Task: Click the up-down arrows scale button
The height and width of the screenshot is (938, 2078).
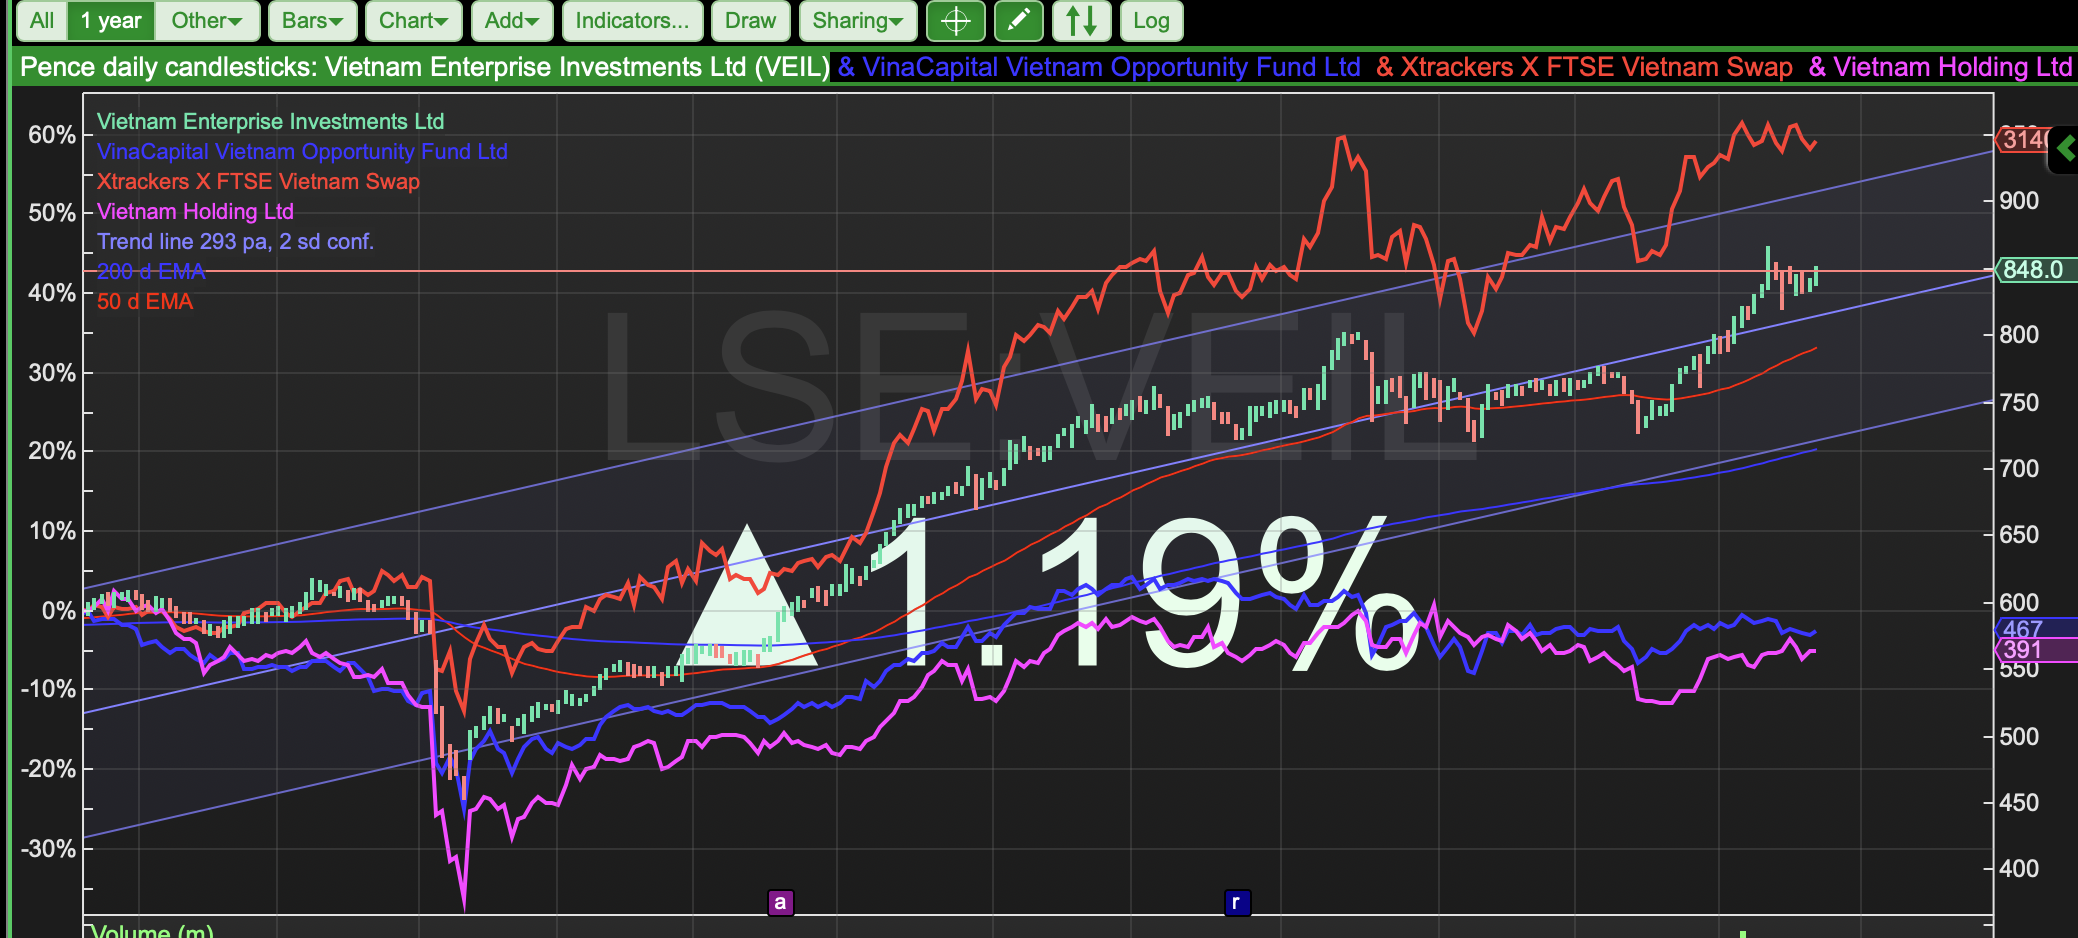Action: coord(1081,21)
